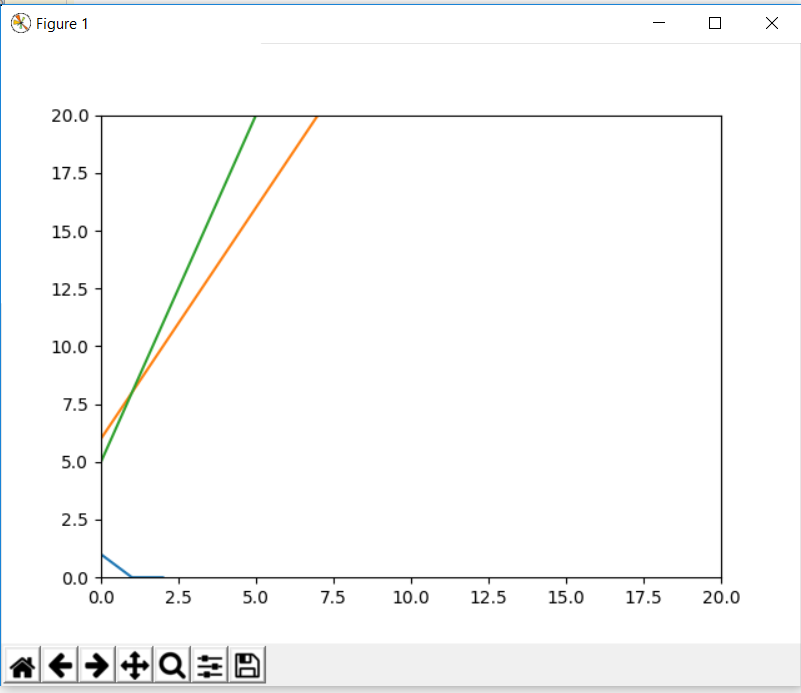Screen dimensions: 801x693
Task: Activate the Pan axes tool
Action: [135, 665]
